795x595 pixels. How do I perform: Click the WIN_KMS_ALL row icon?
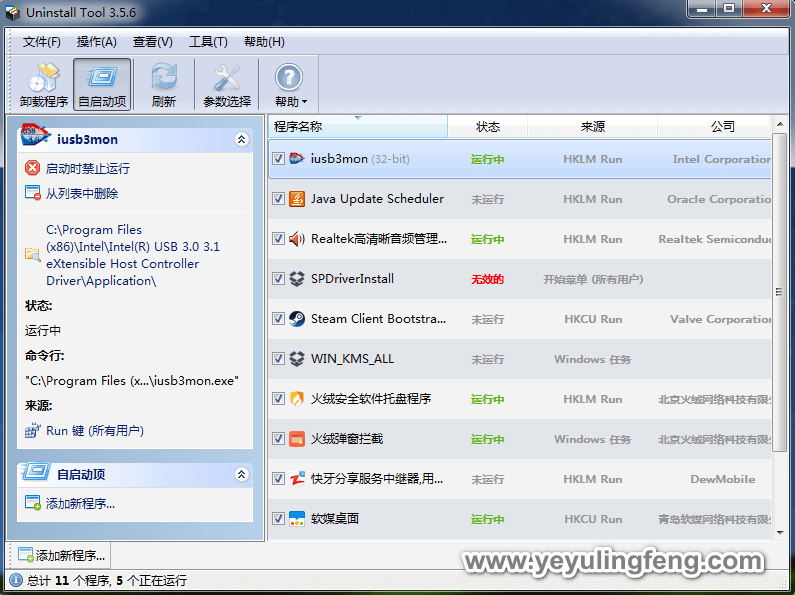(x=297, y=359)
